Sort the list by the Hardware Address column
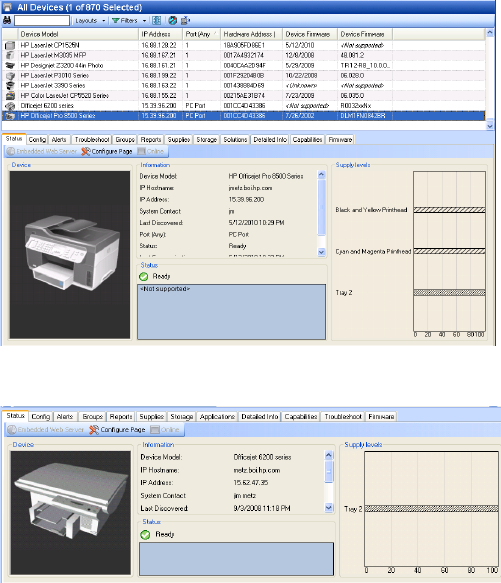The image size is (501, 583). point(251,34)
